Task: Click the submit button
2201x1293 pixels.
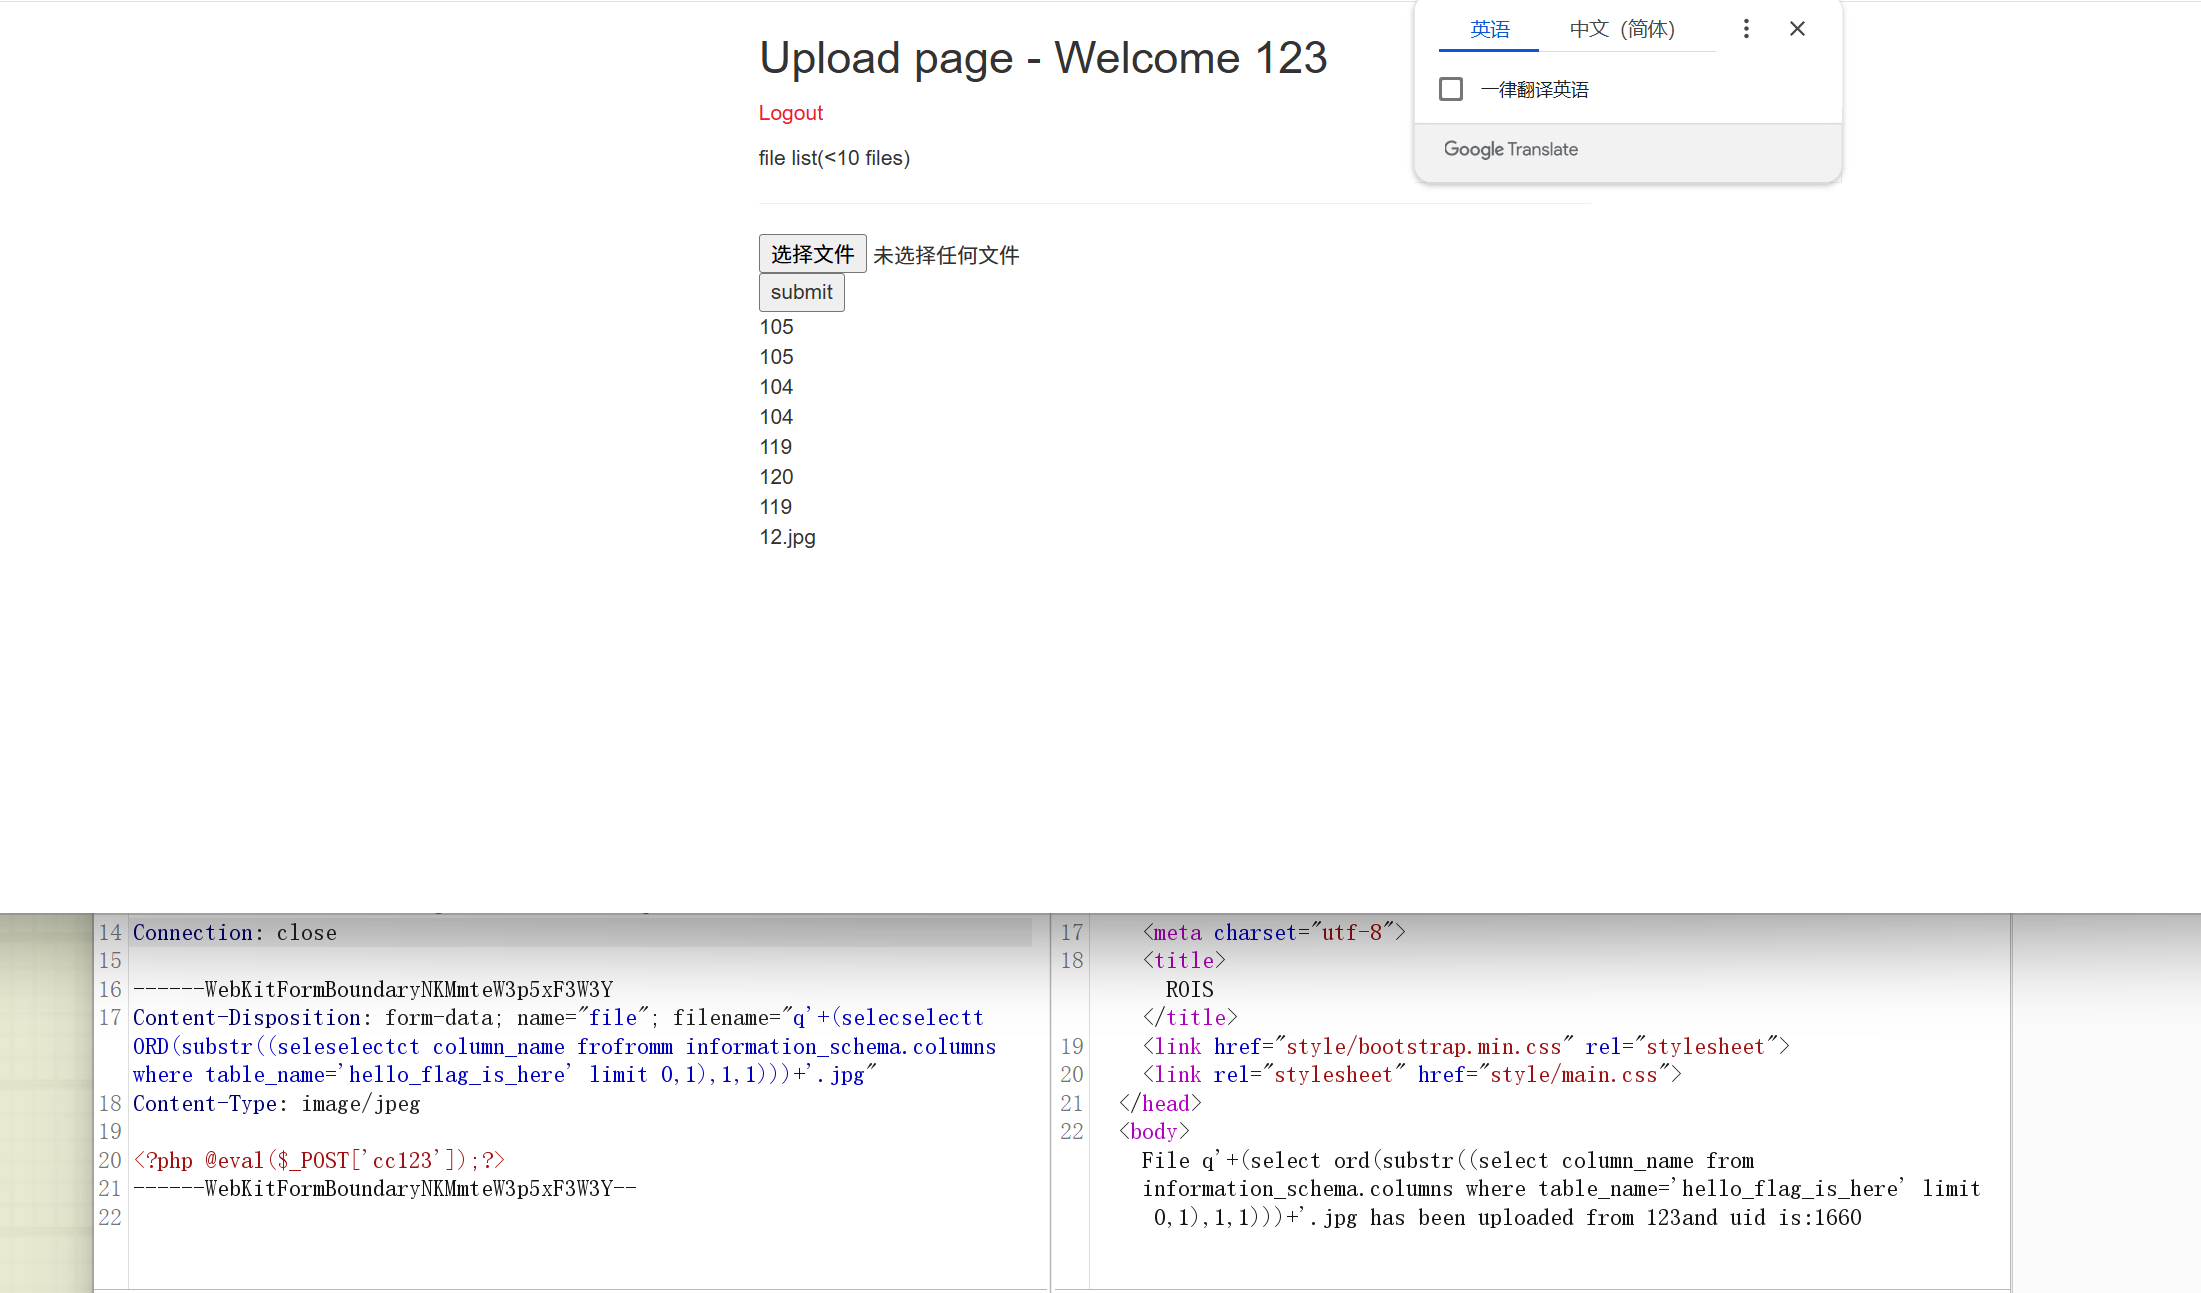Action: click(x=800, y=292)
